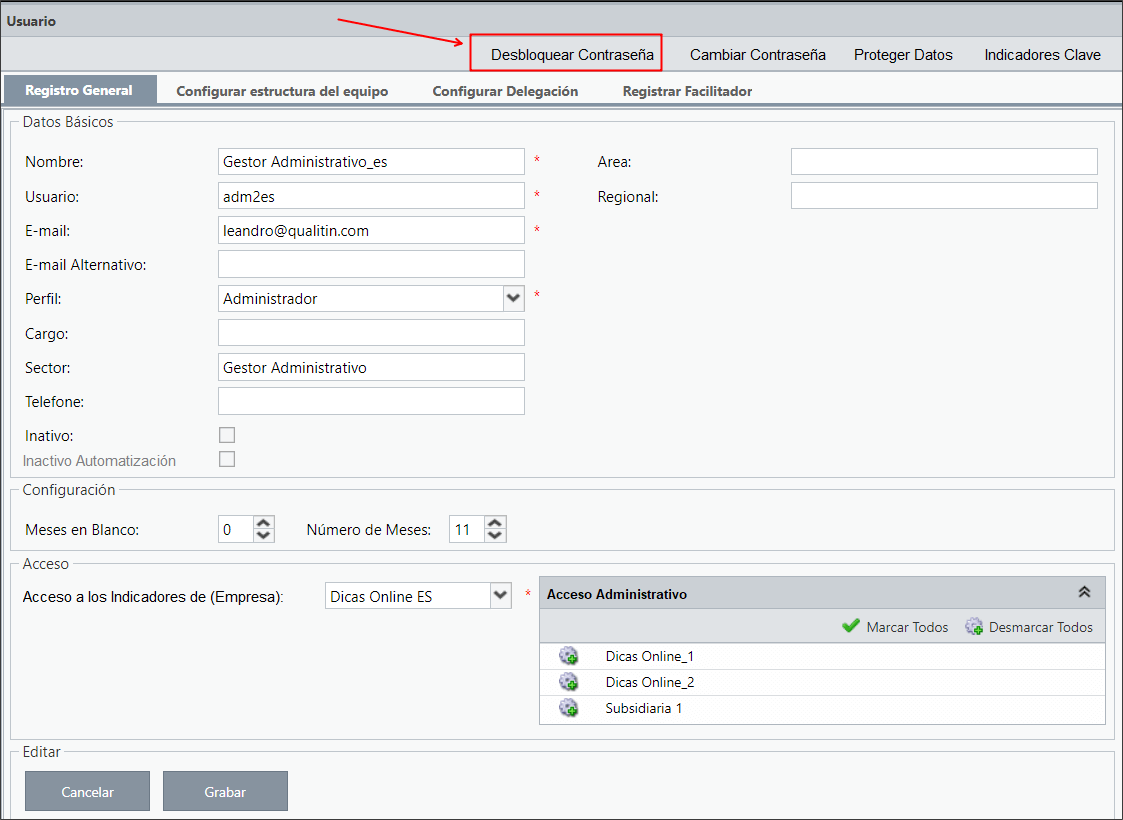Screen dimensions: 1123x820
Task: Open the Configurar Delegación tab
Action: click(505, 91)
